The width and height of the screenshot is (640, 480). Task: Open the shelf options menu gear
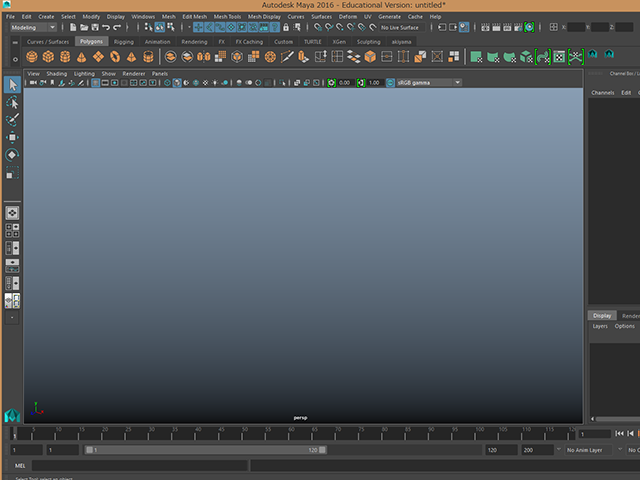[x=15, y=59]
